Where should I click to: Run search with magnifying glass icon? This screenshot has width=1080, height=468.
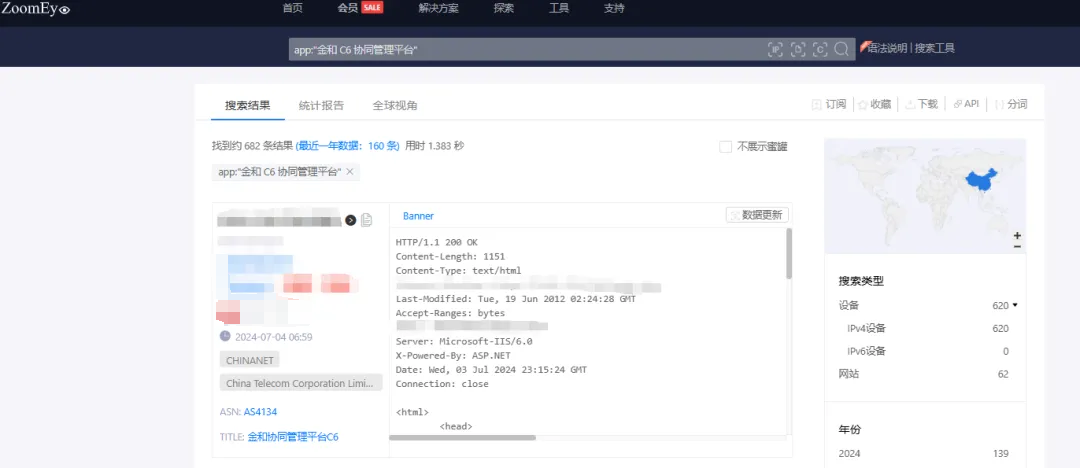(x=841, y=49)
